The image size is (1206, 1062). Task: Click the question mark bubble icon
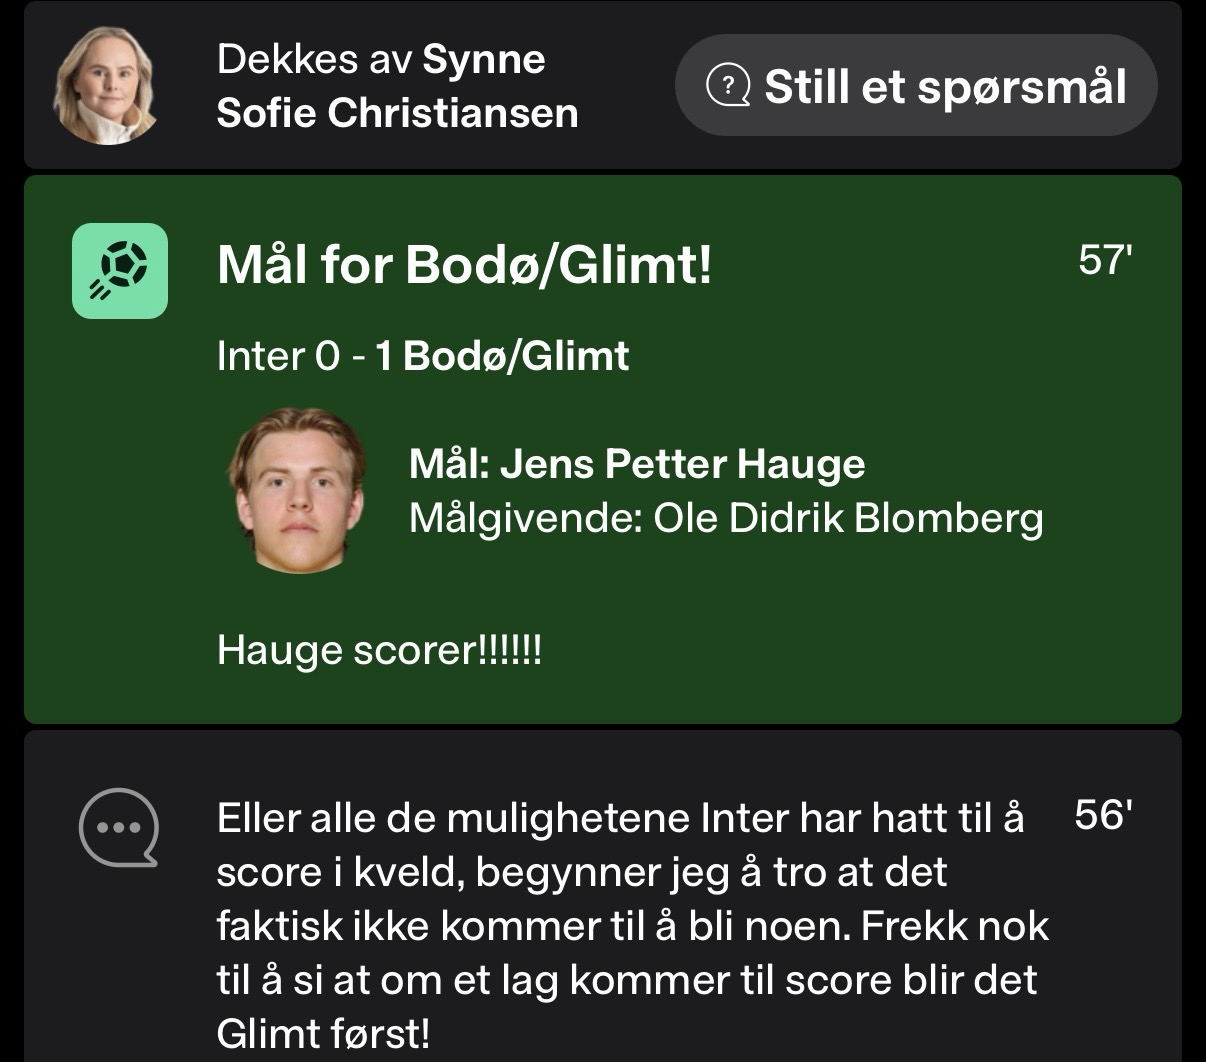(x=728, y=86)
